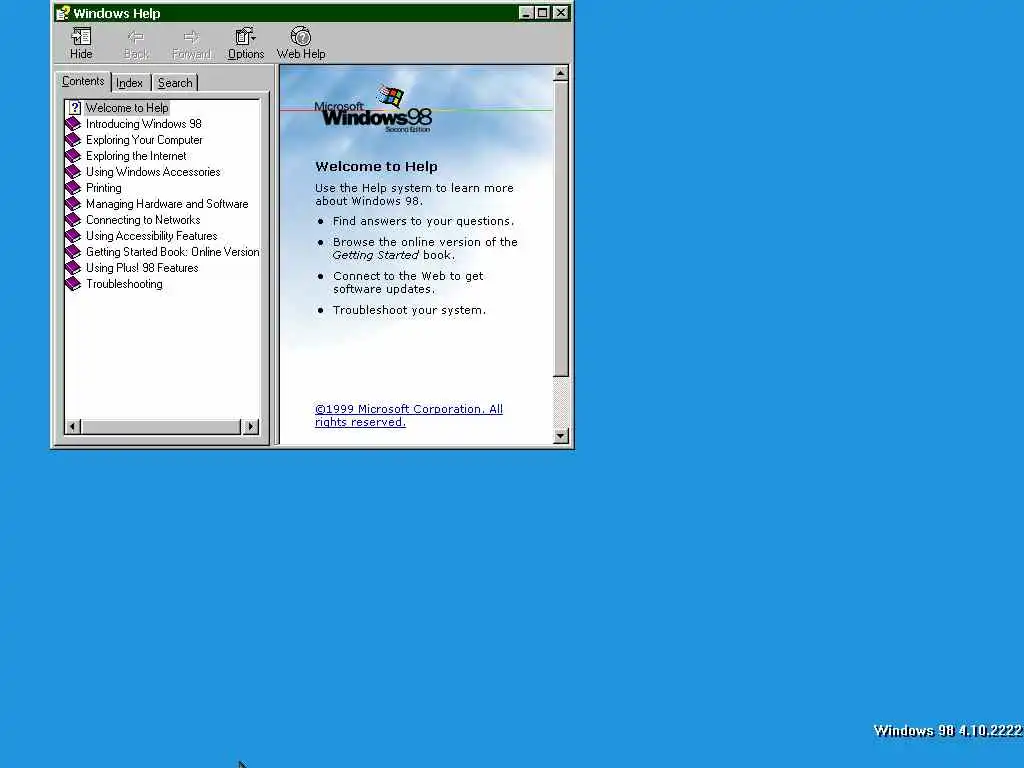Viewport: 1024px width, 768px height.
Task: Close the Windows Help window
Action: point(560,12)
